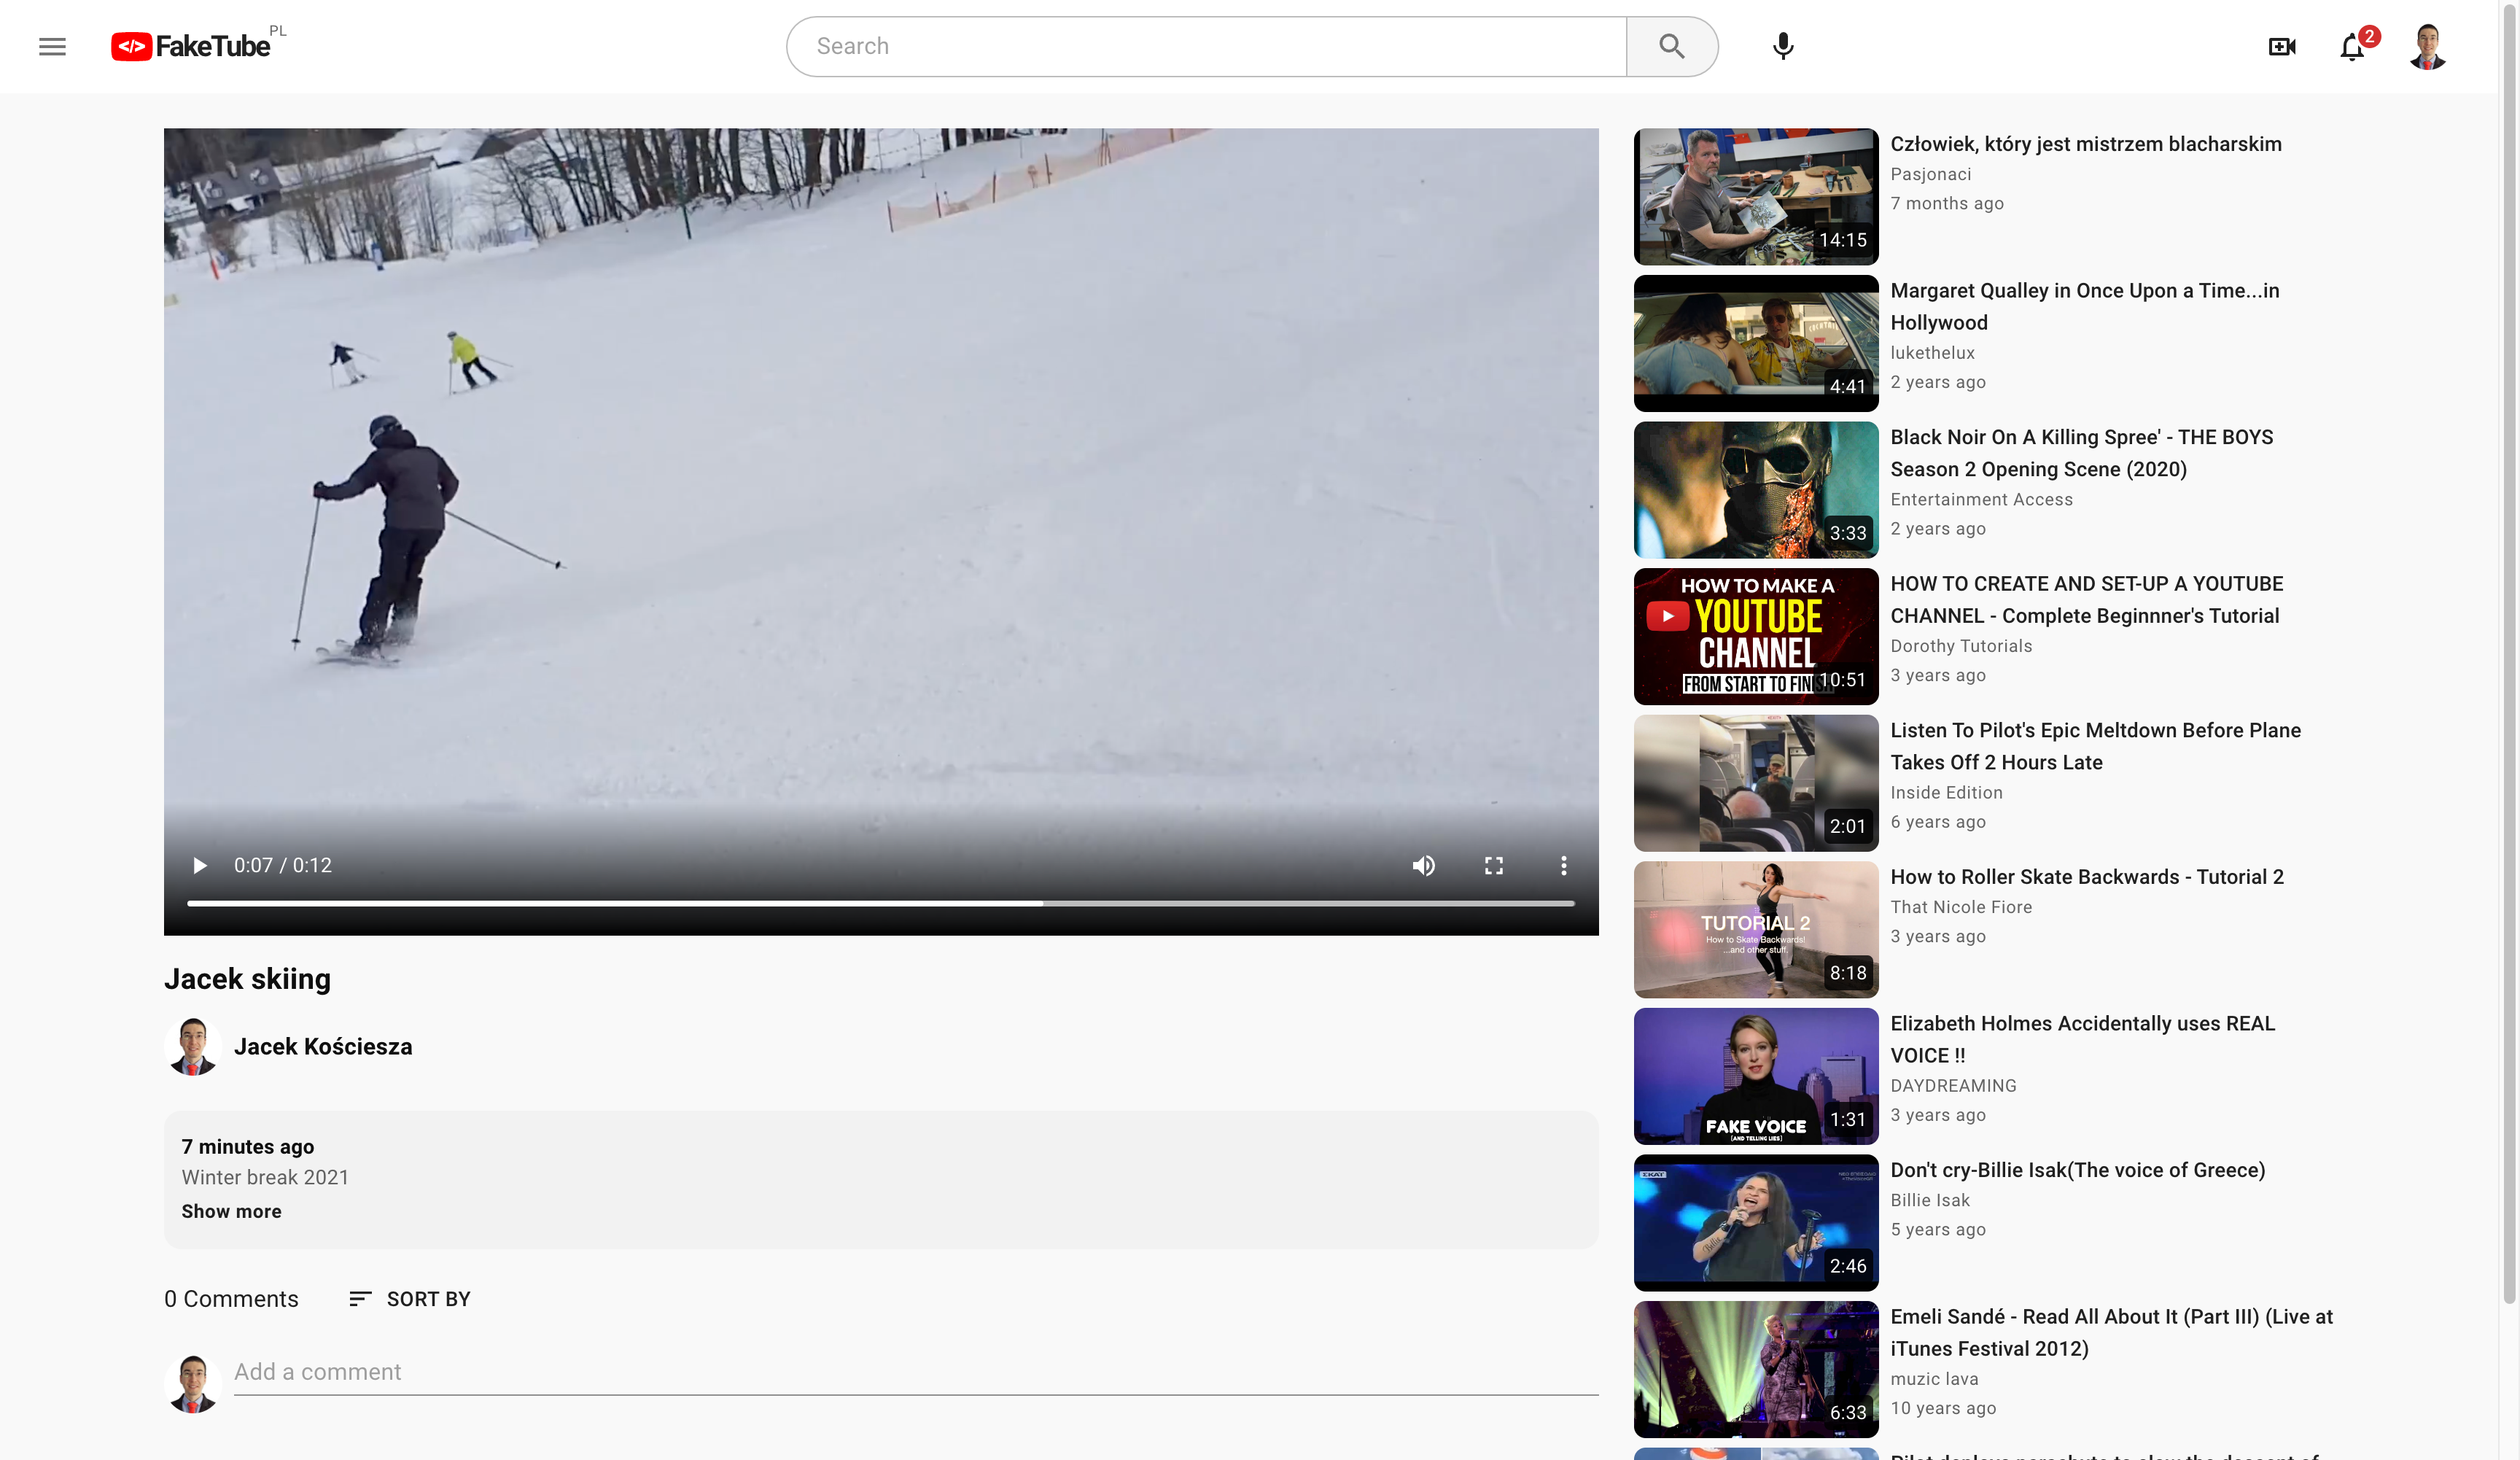This screenshot has width=2520, height=1460.
Task: Open Black Noir Killing Spree thumbnail
Action: pyautogui.click(x=1756, y=490)
